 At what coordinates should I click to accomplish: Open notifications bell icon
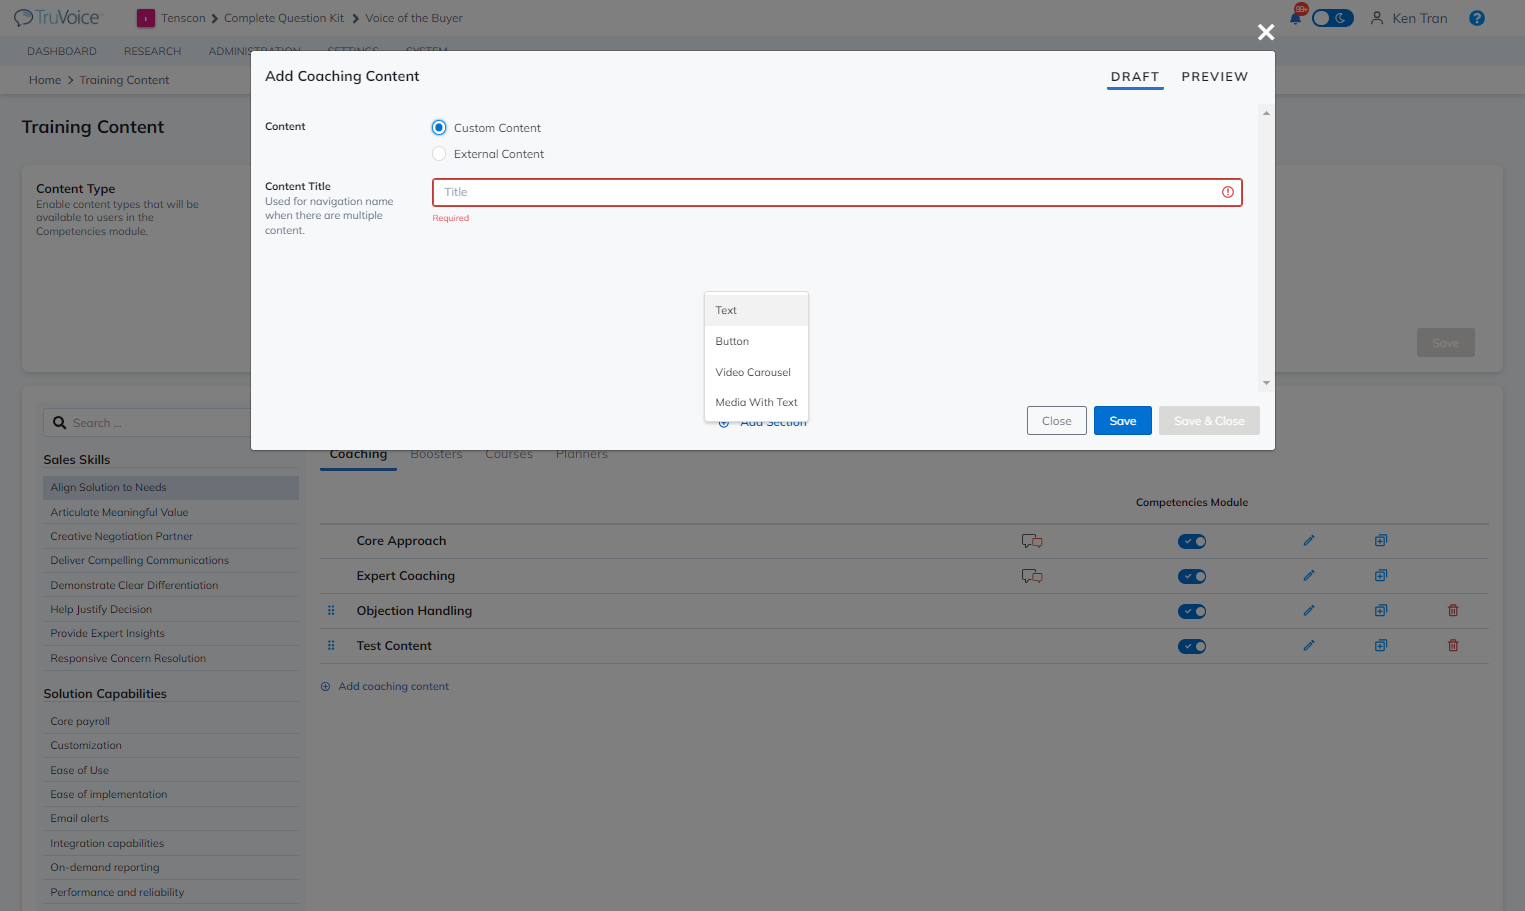point(1296,17)
